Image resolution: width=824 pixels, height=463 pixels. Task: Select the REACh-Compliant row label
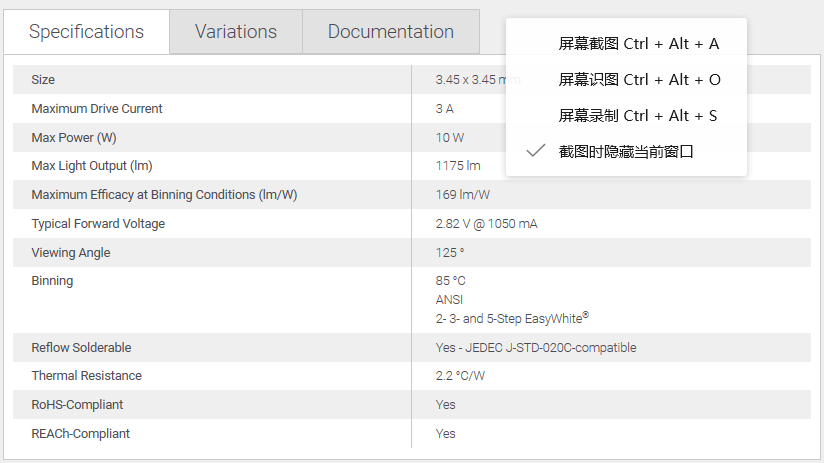81,434
